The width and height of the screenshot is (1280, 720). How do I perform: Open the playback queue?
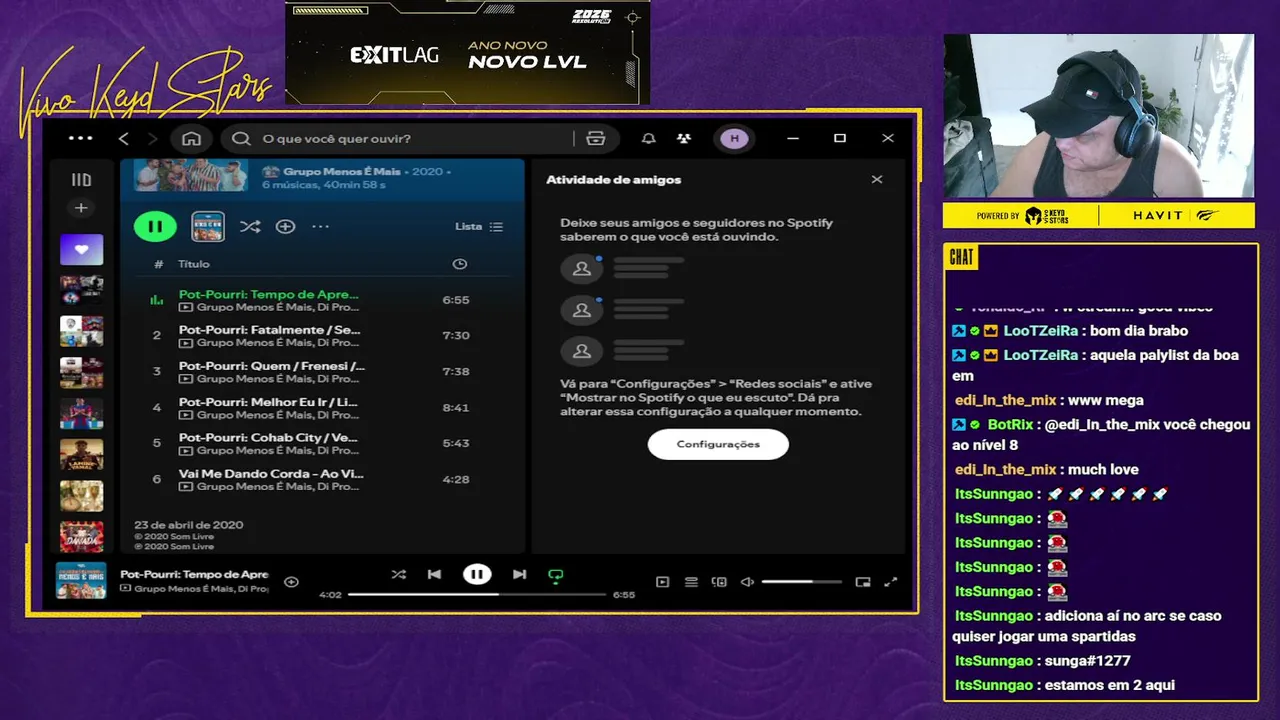click(x=691, y=582)
